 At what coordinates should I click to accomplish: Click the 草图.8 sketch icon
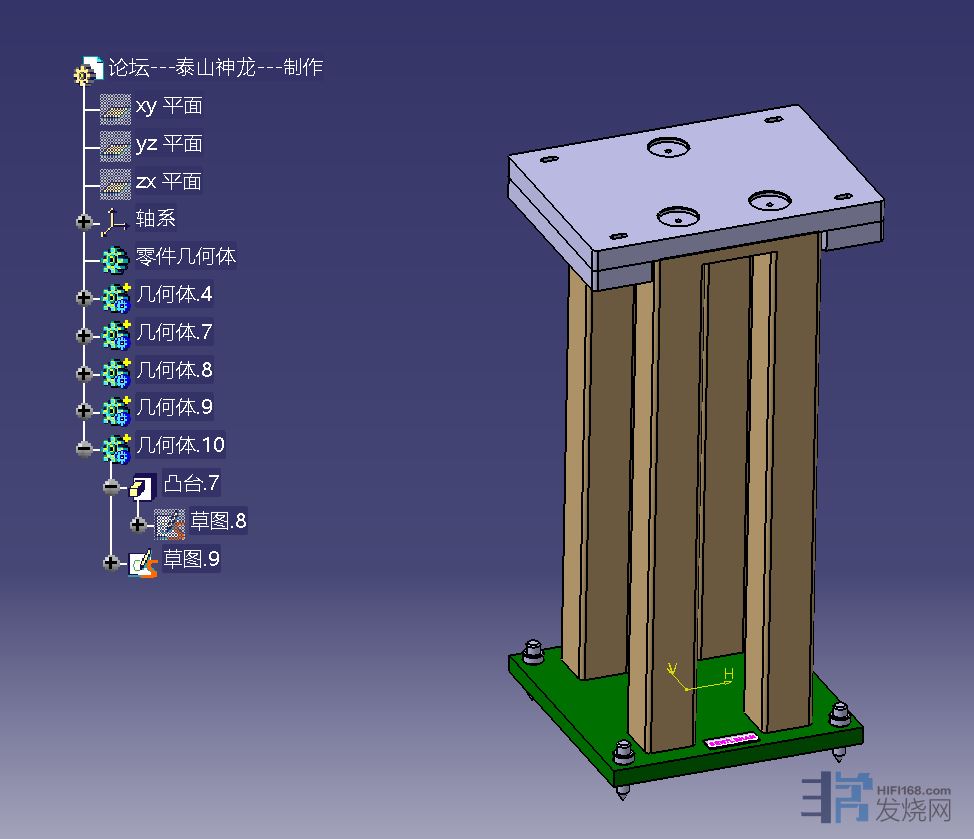[170, 523]
